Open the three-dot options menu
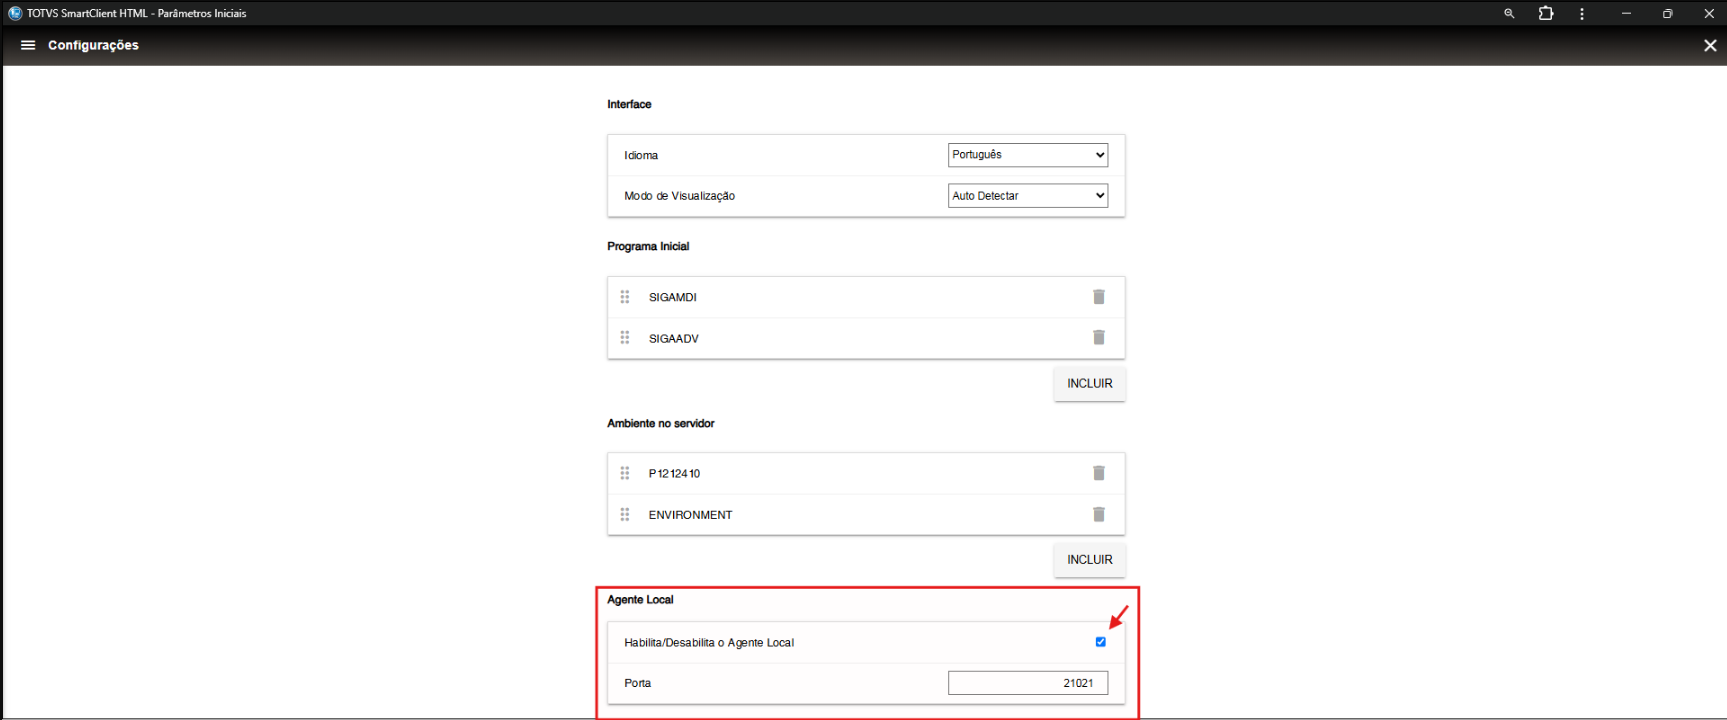The image size is (1727, 720). click(1581, 13)
